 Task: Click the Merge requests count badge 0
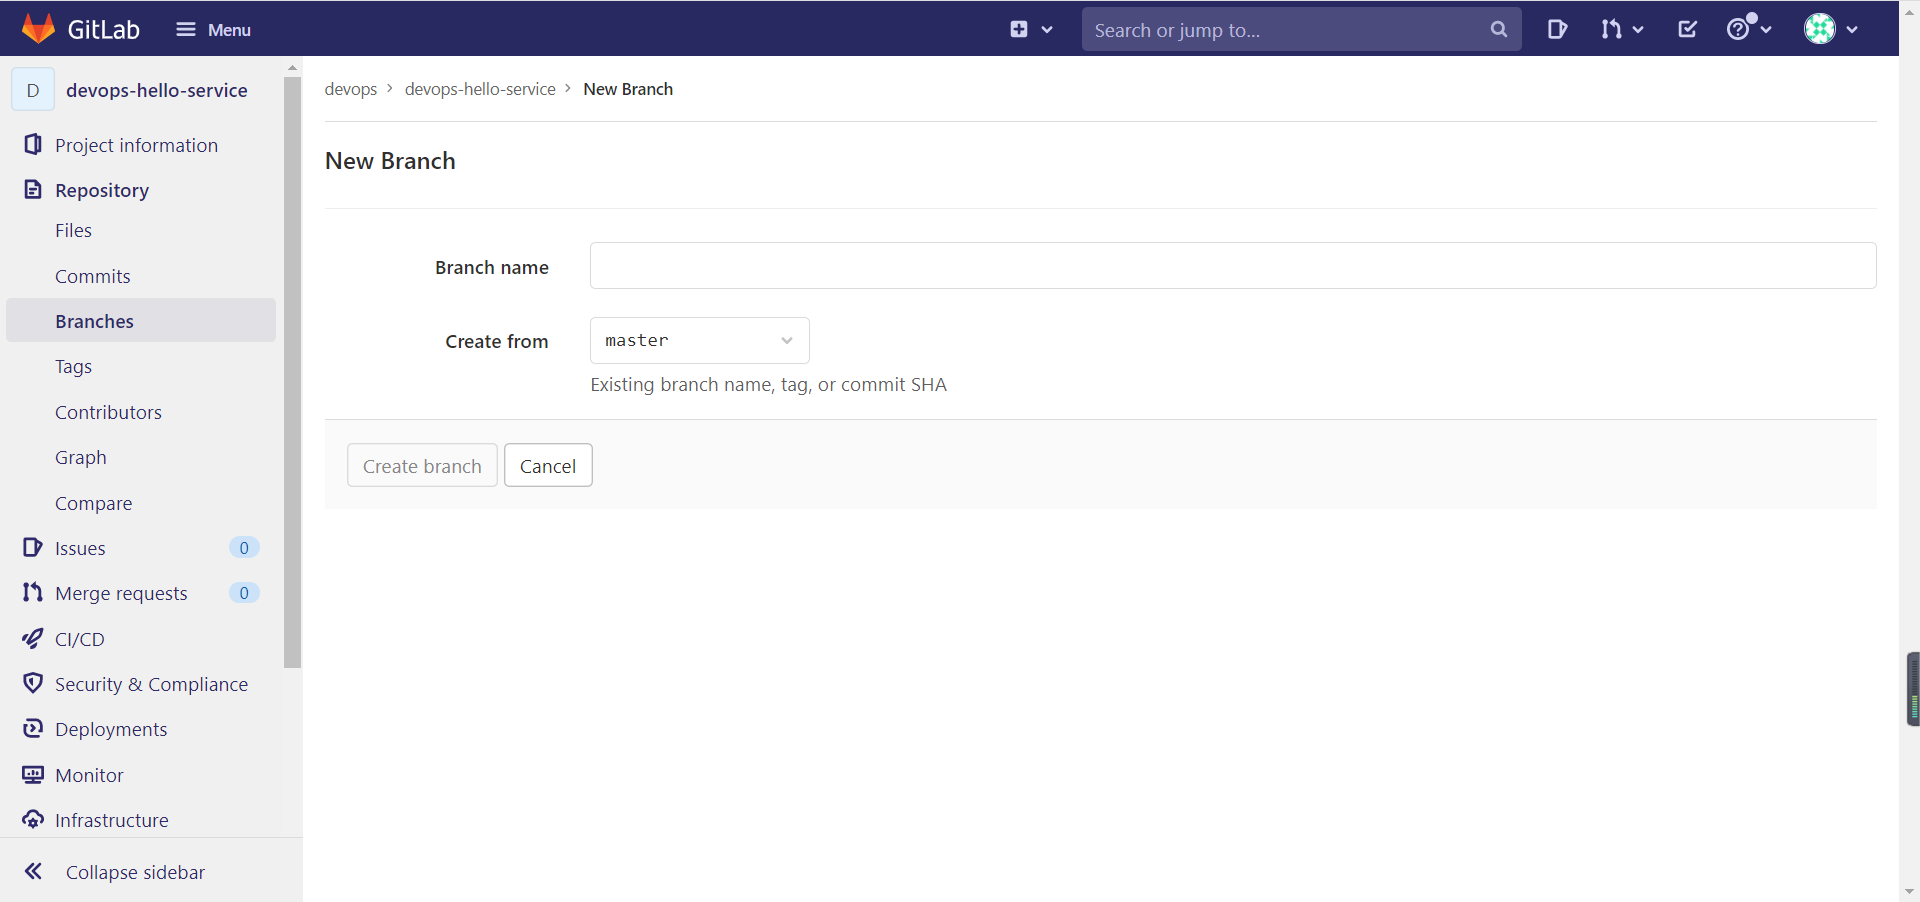[x=244, y=593]
